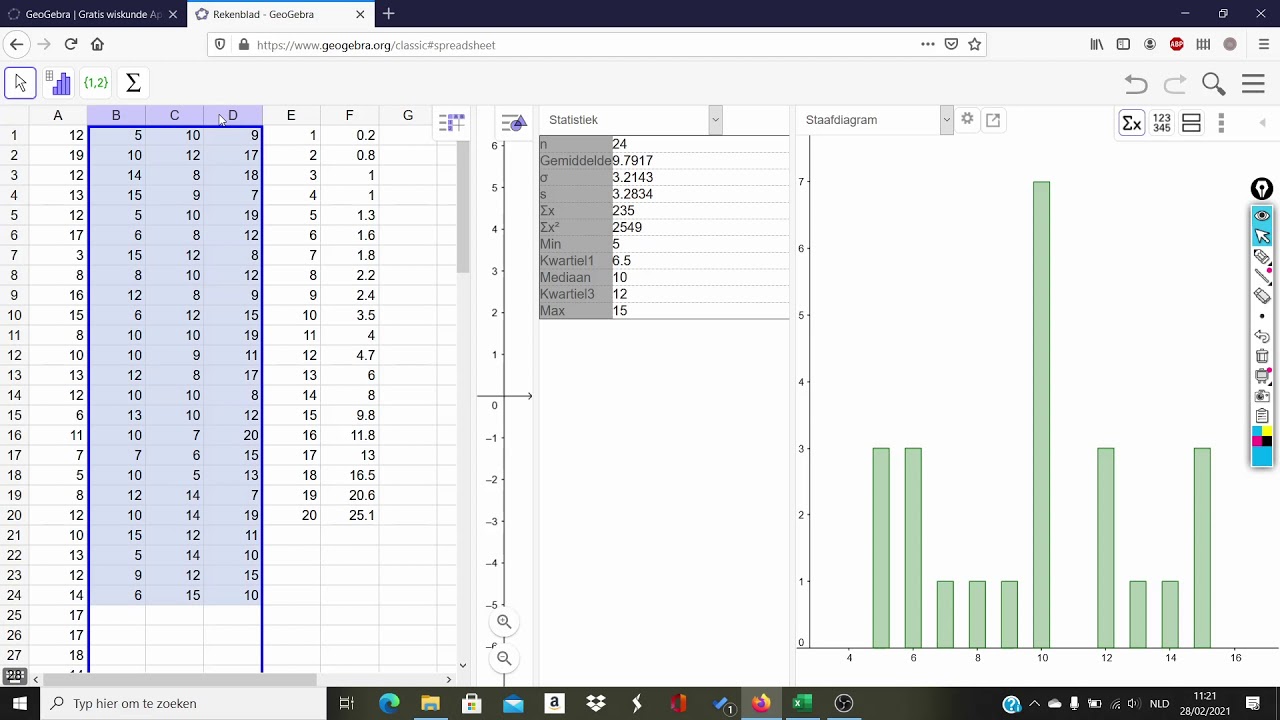Select the arrow pointer in annotation toolbar
The image size is (1280, 720).
click(x=1262, y=236)
